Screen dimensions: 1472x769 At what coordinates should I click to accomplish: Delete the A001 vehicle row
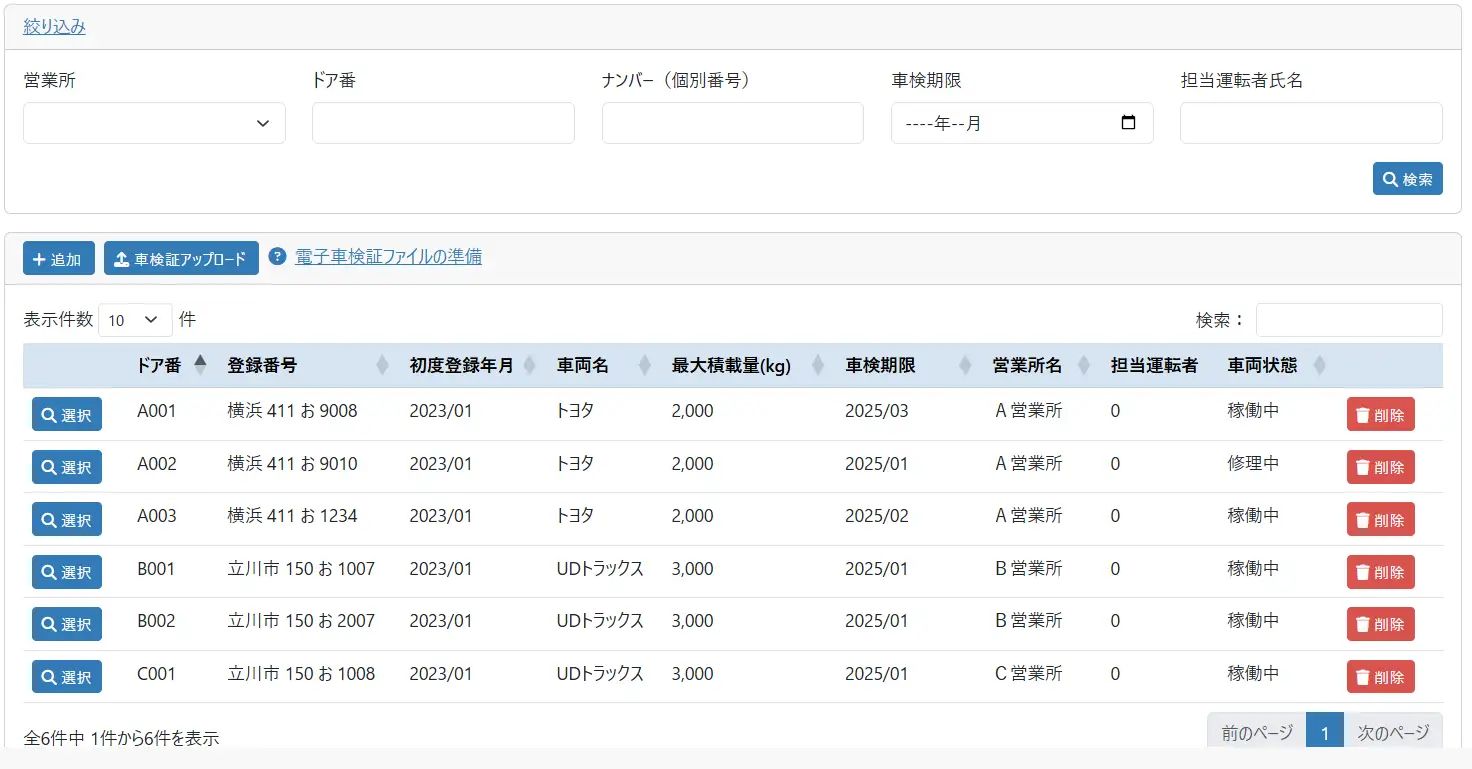click(1380, 414)
